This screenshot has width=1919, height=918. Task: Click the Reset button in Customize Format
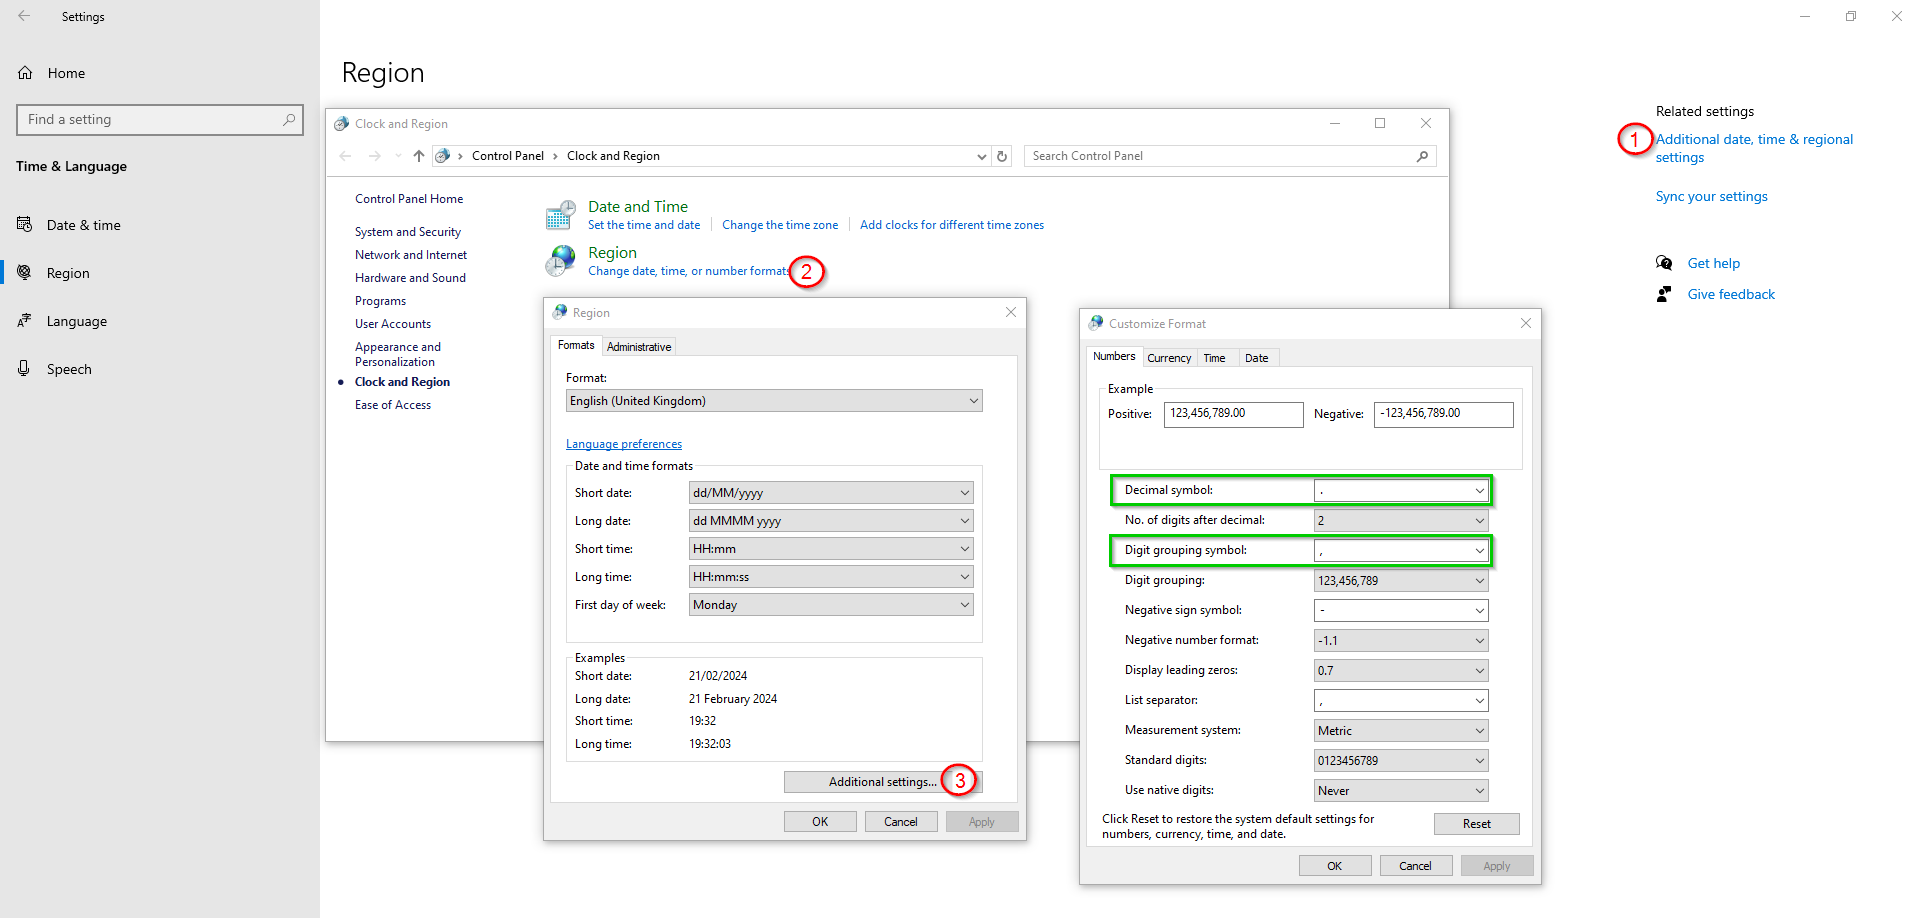1476,823
